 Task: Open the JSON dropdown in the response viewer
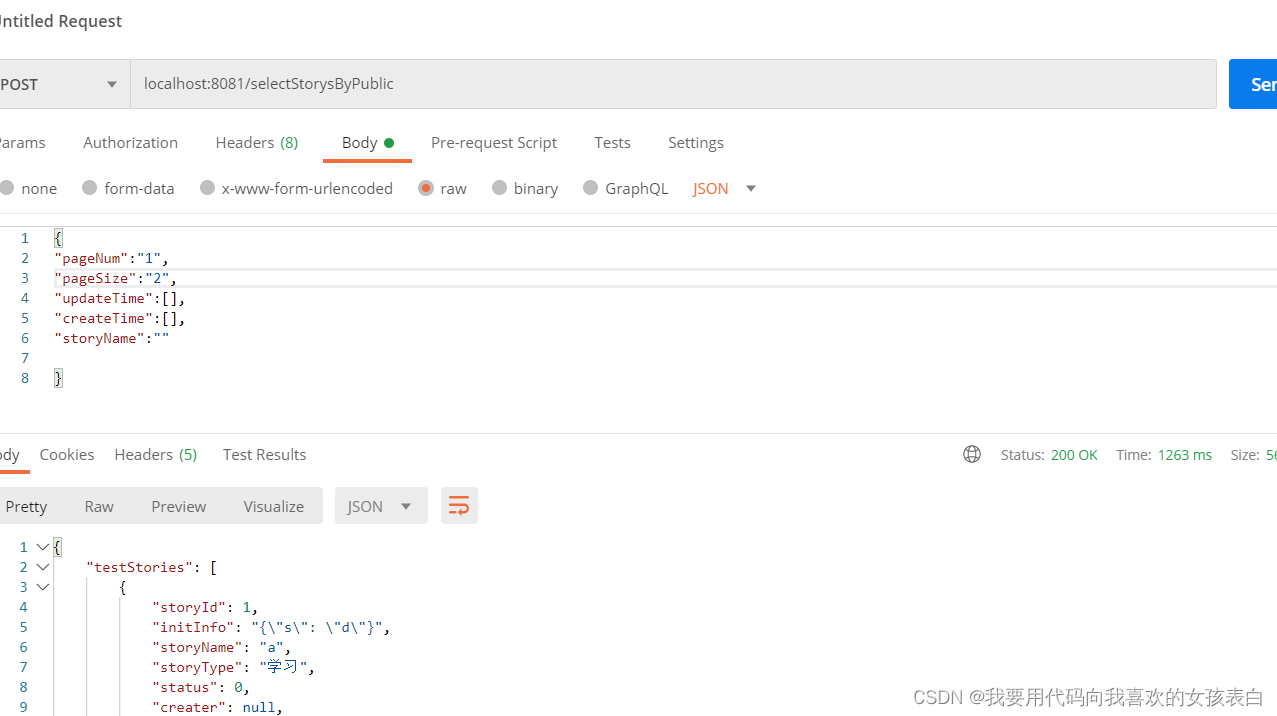pyautogui.click(x=381, y=505)
